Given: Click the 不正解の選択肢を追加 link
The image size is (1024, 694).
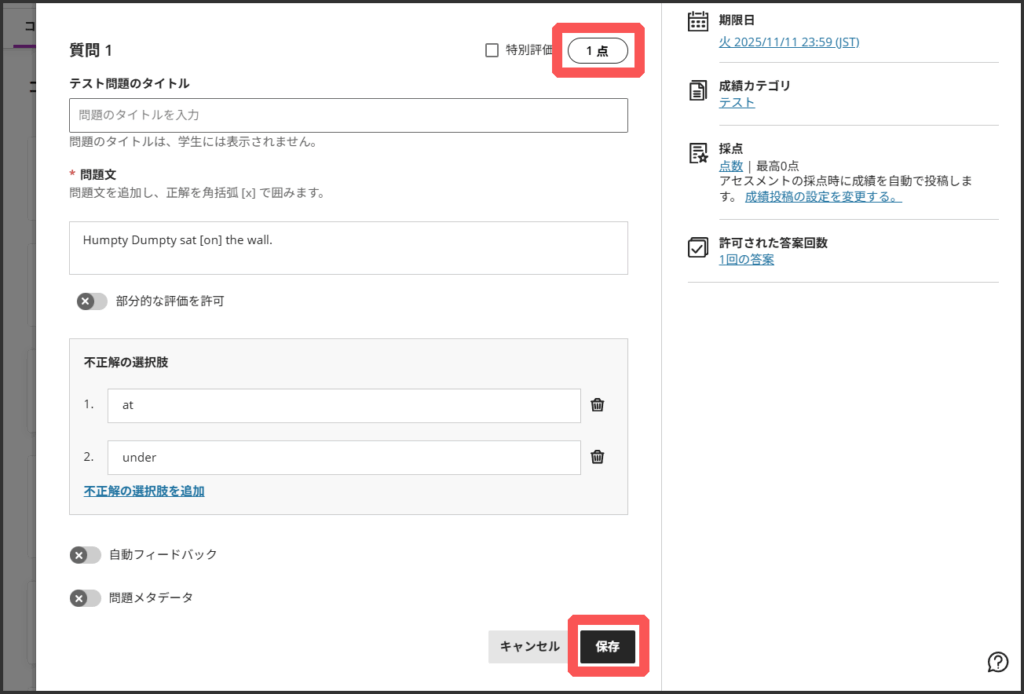Looking at the screenshot, I should (x=144, y=491).
